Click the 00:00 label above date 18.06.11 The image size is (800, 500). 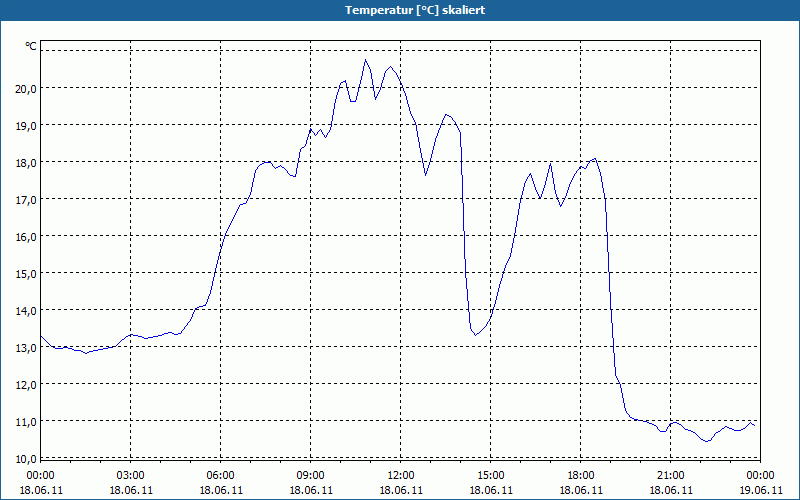click(x=41, y=476)
